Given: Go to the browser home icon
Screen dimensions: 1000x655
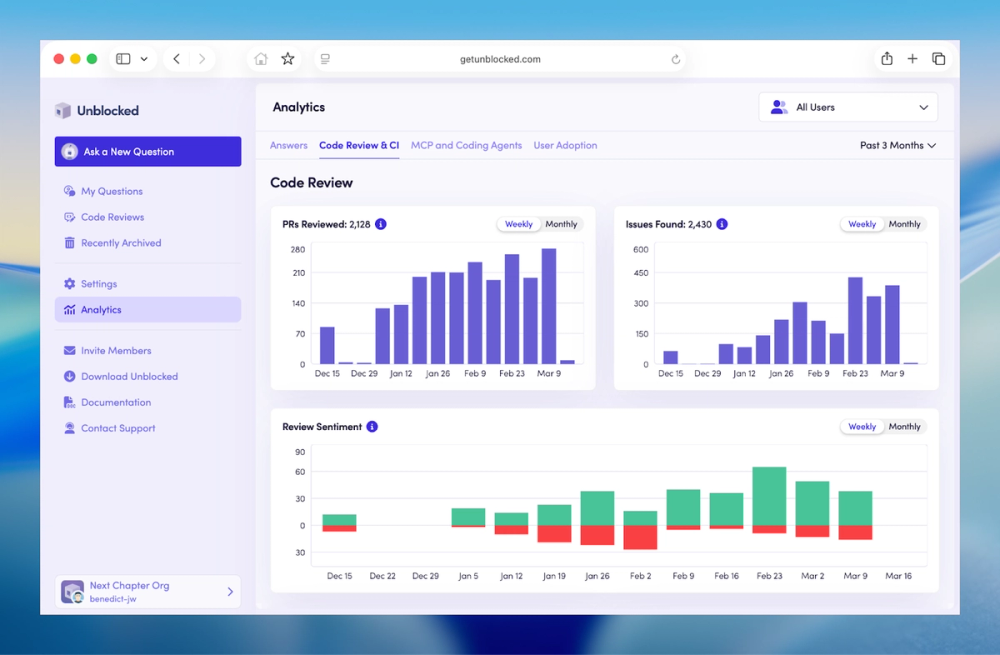Looking at the screenshot, I should coord(261,59).
